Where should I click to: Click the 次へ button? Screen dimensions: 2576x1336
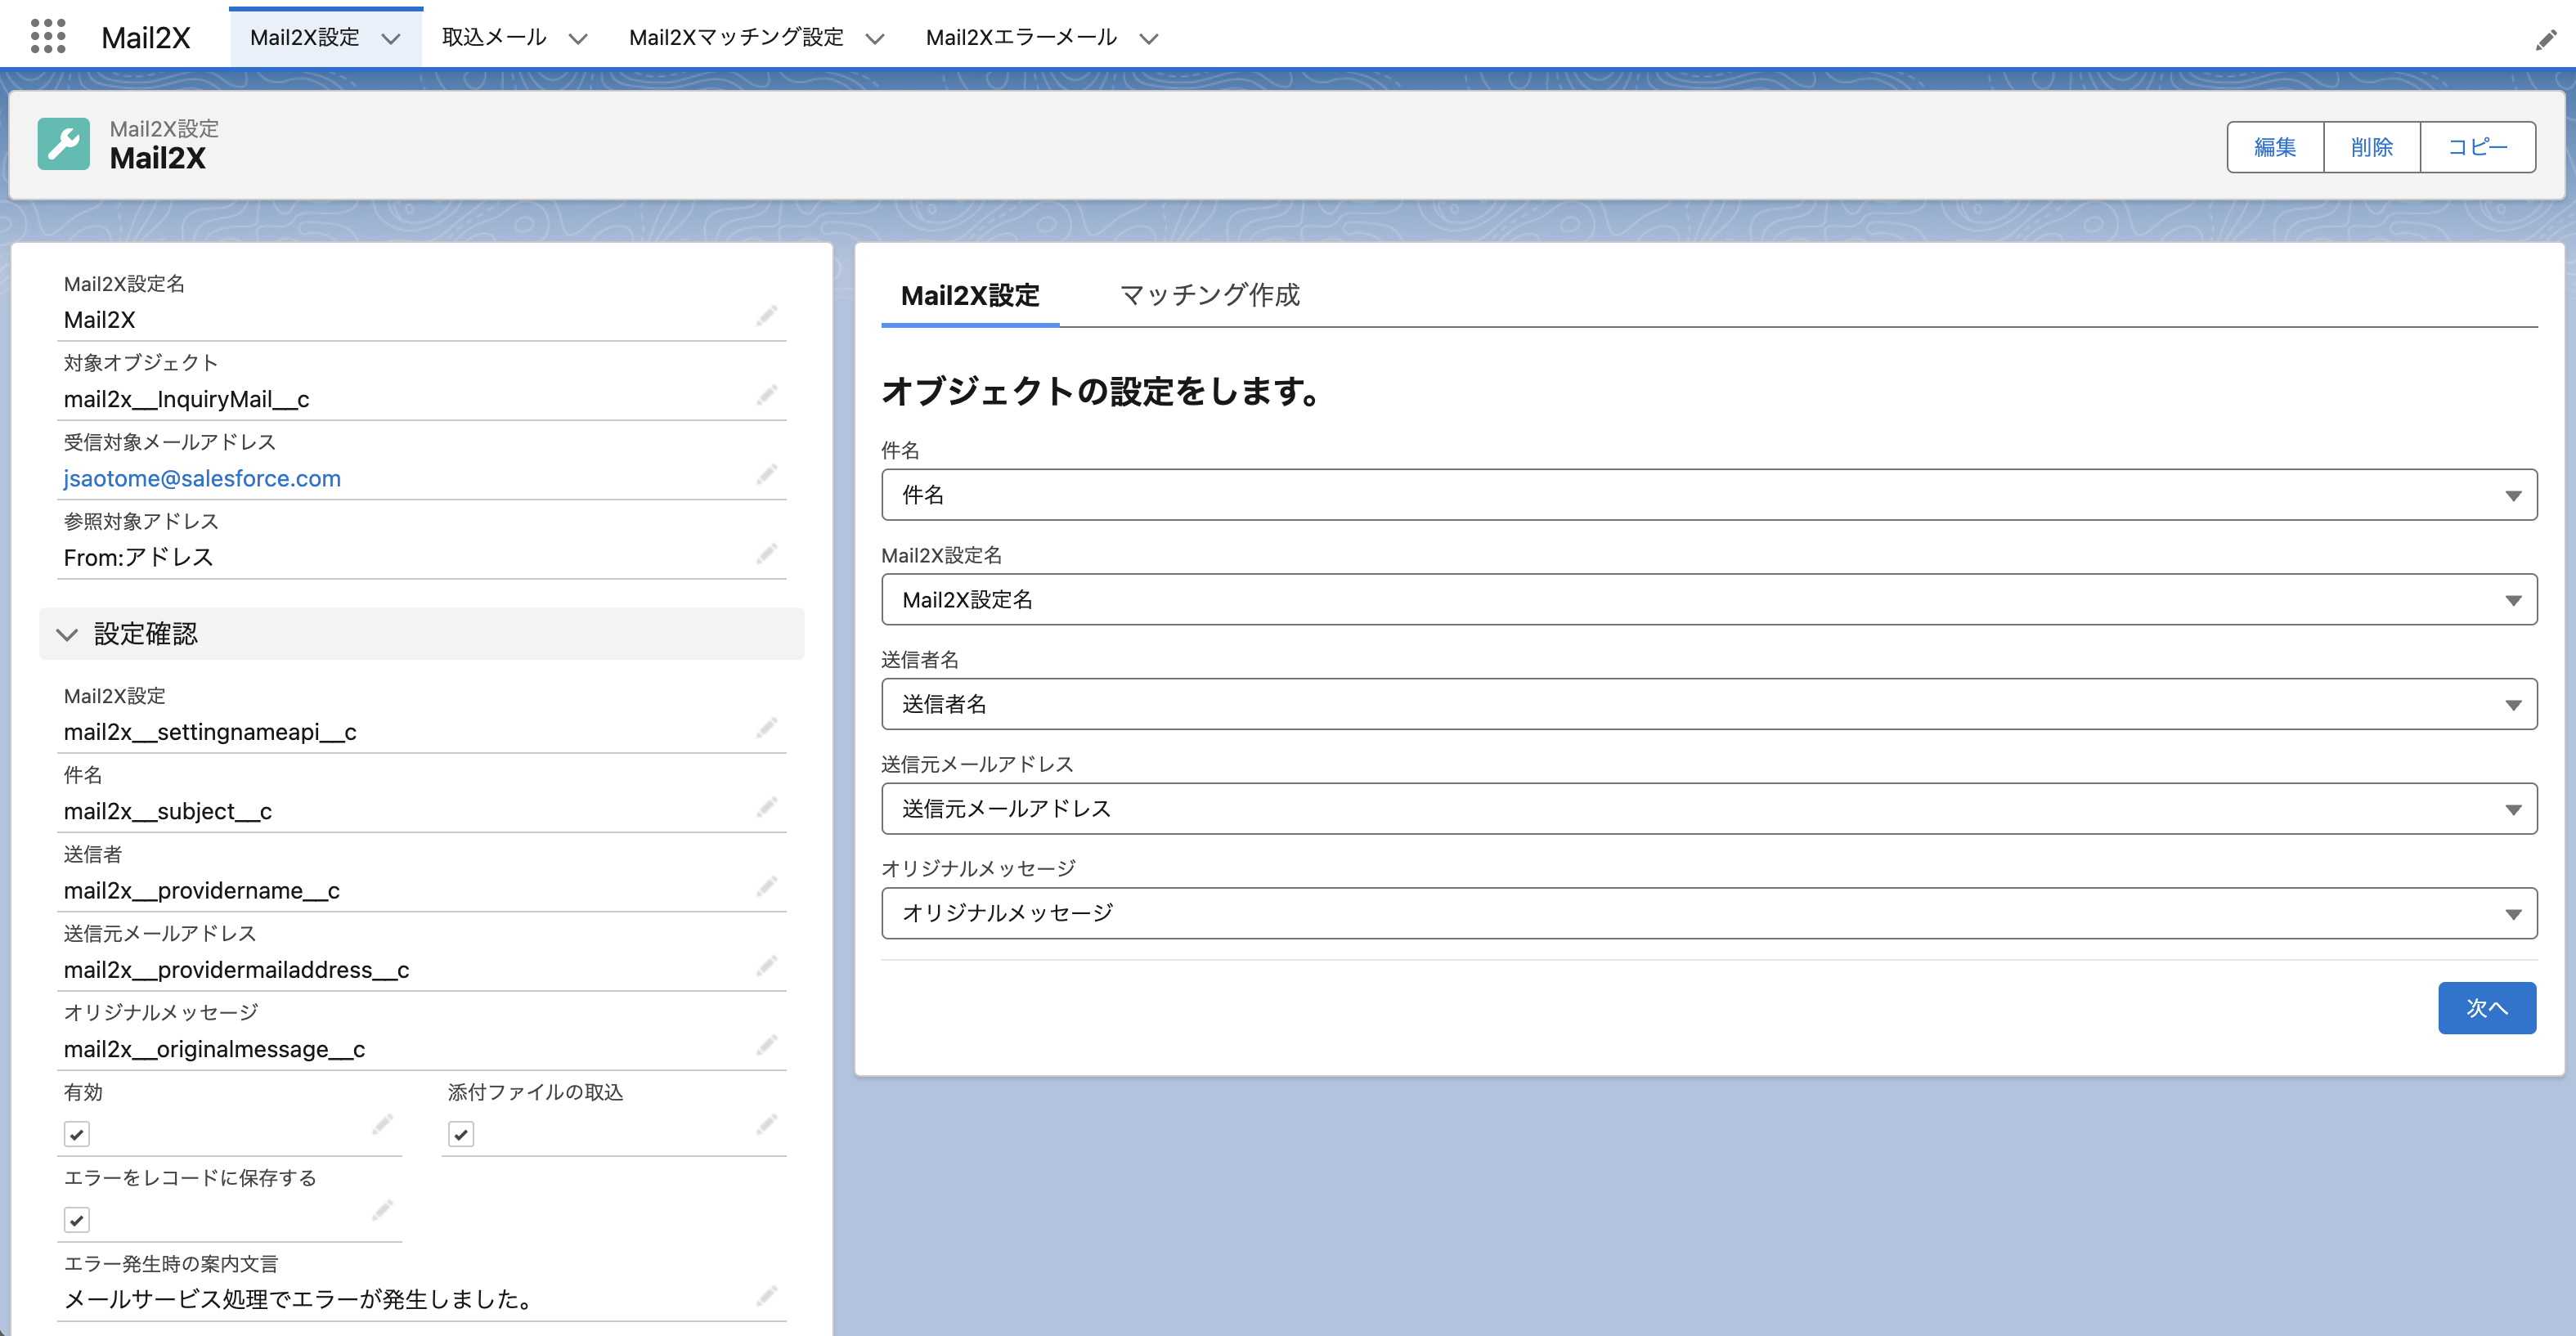click(x=2487, y=1008)
